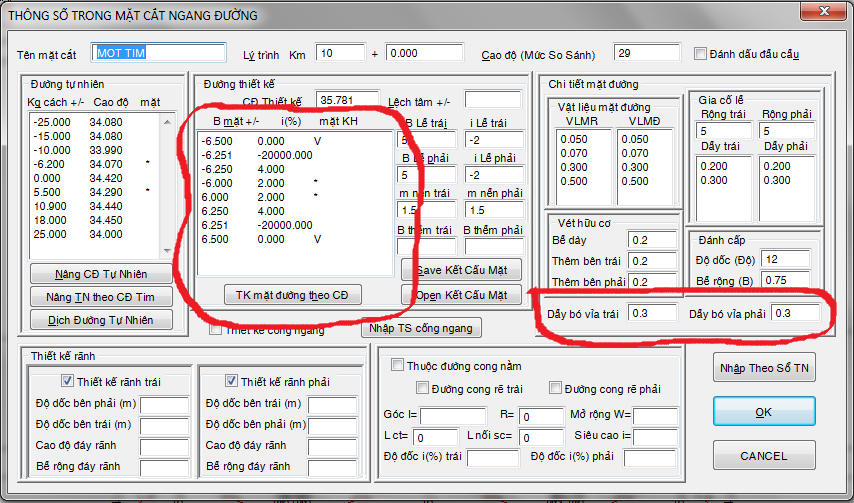Select the -6.200 34.070 natural ground row
Screen dimensions: 854x503
click(x=96, y=164)
